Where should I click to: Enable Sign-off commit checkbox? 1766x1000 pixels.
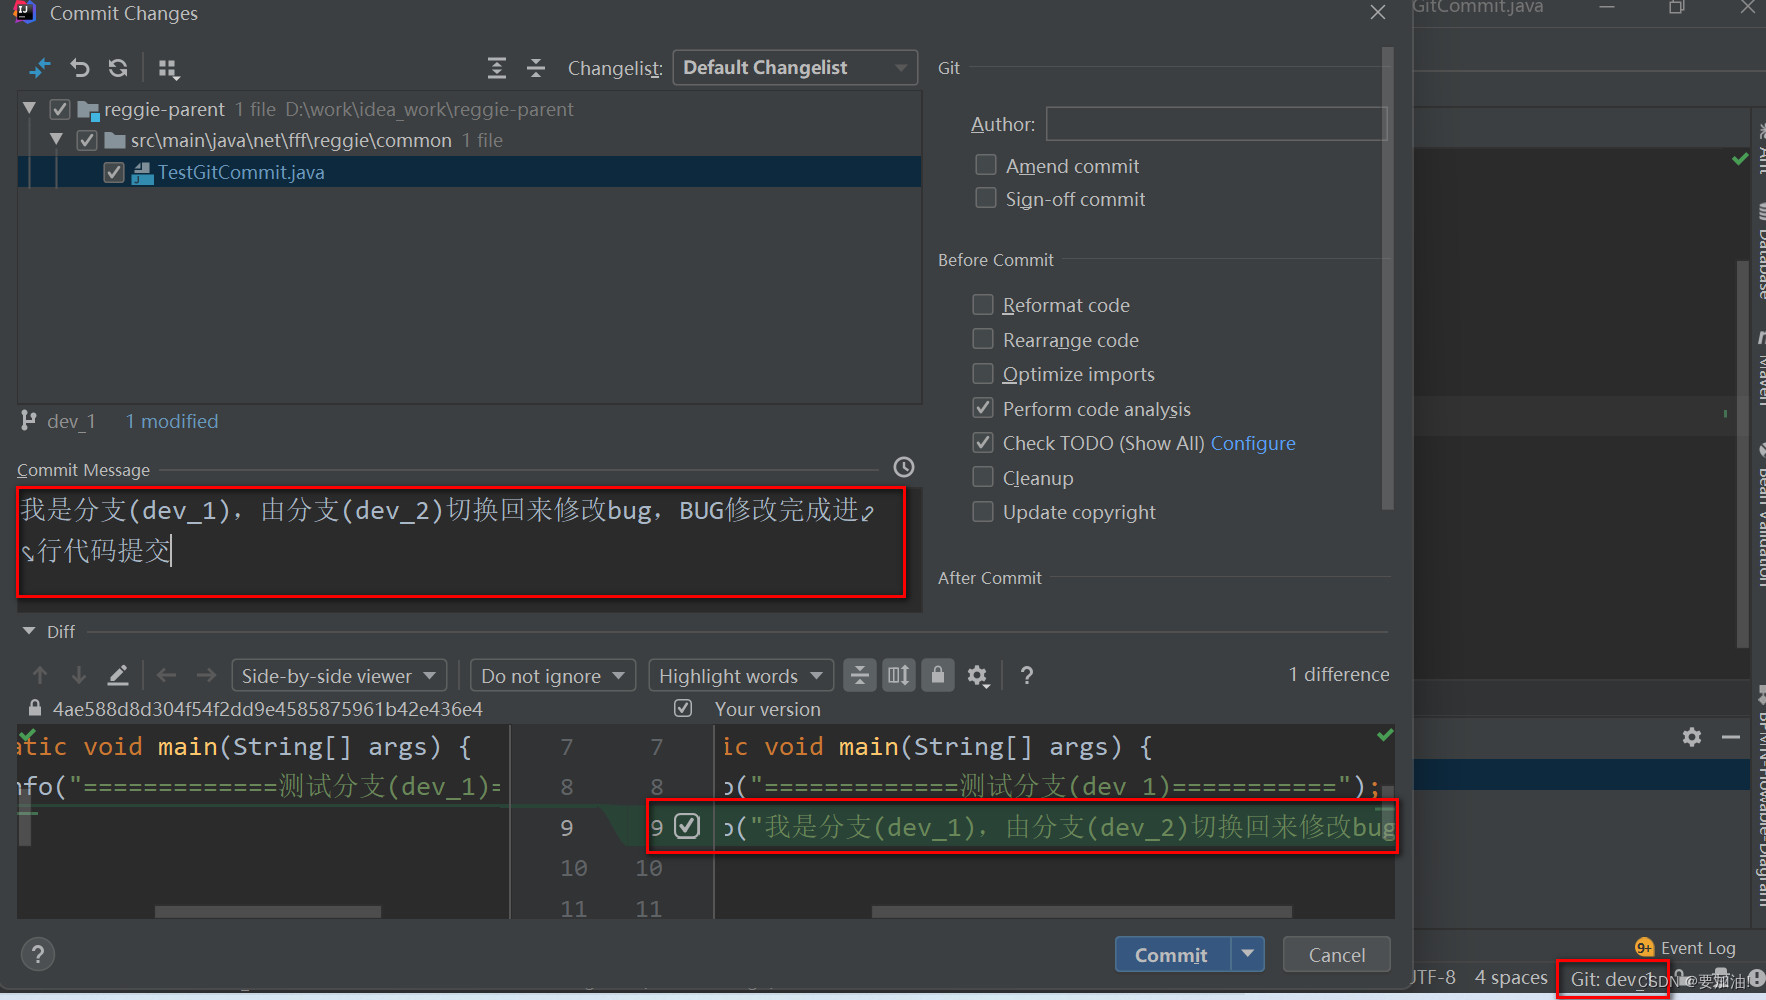[986, 197]
